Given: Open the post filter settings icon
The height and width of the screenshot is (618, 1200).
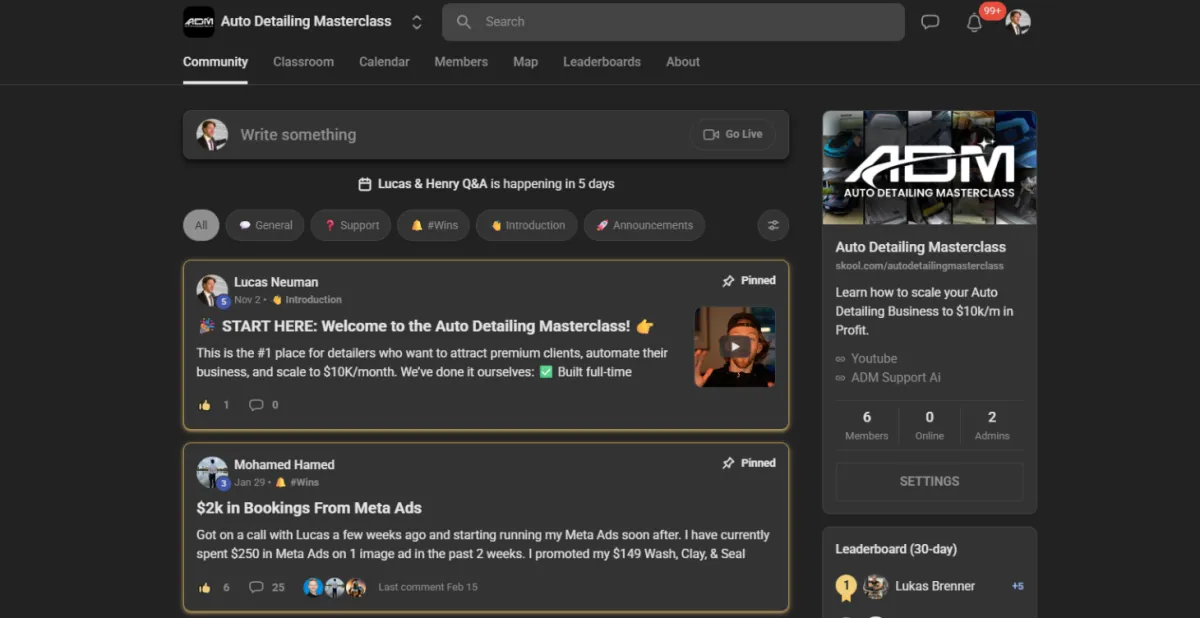Looking at the screenshot, I should [x=773, y=225].
